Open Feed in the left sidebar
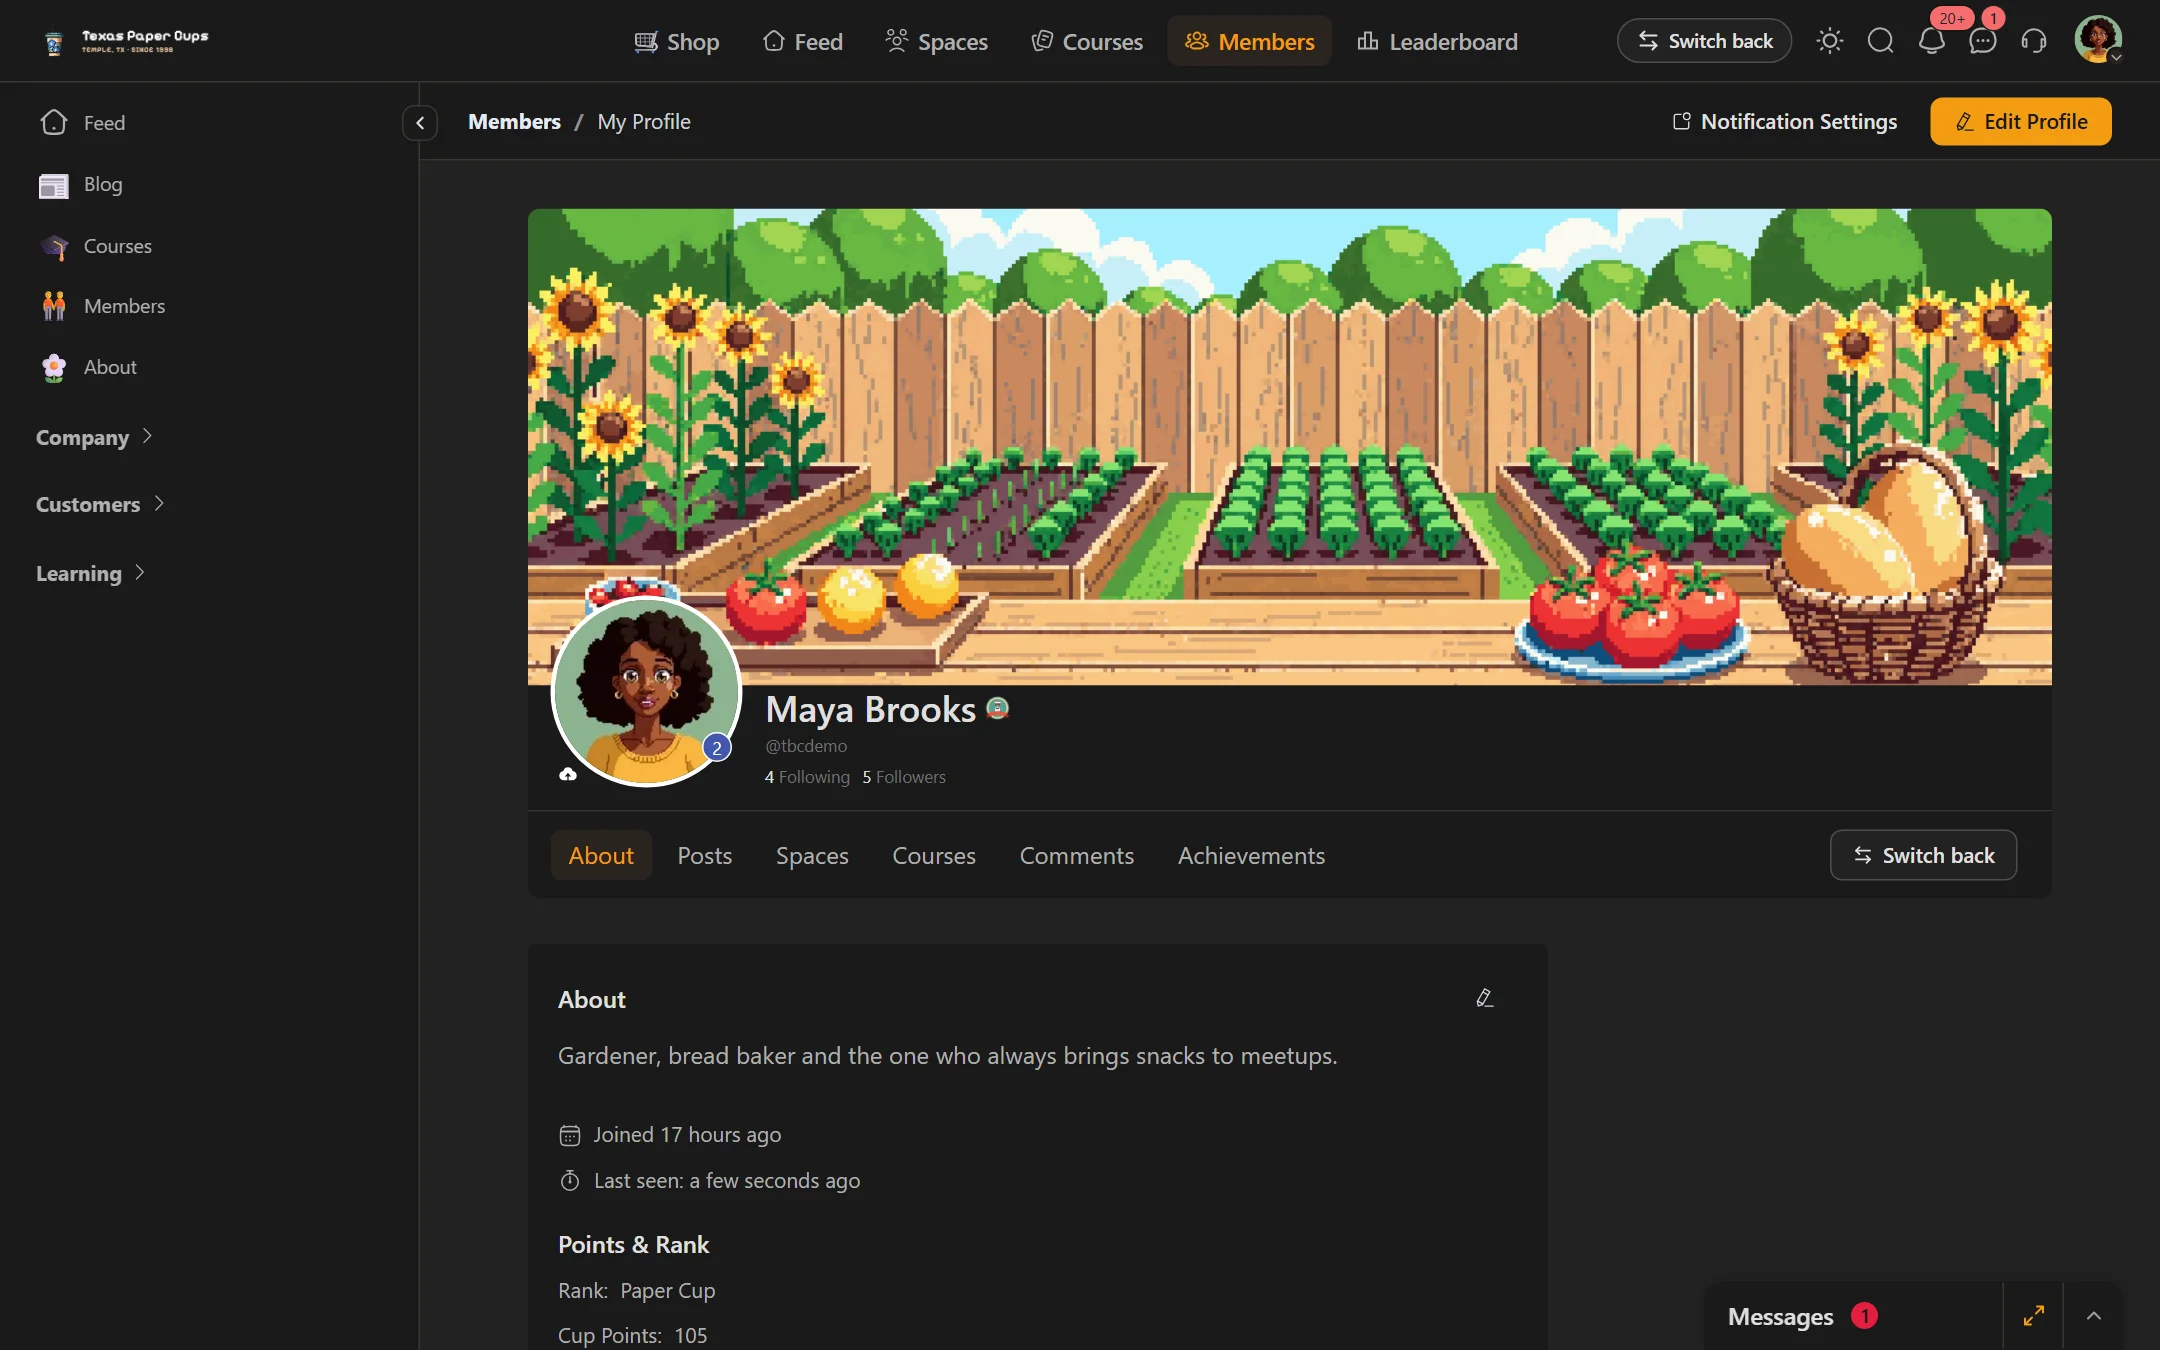The height and width of the screenshot is (1350, 2160). tap(84, 123)
